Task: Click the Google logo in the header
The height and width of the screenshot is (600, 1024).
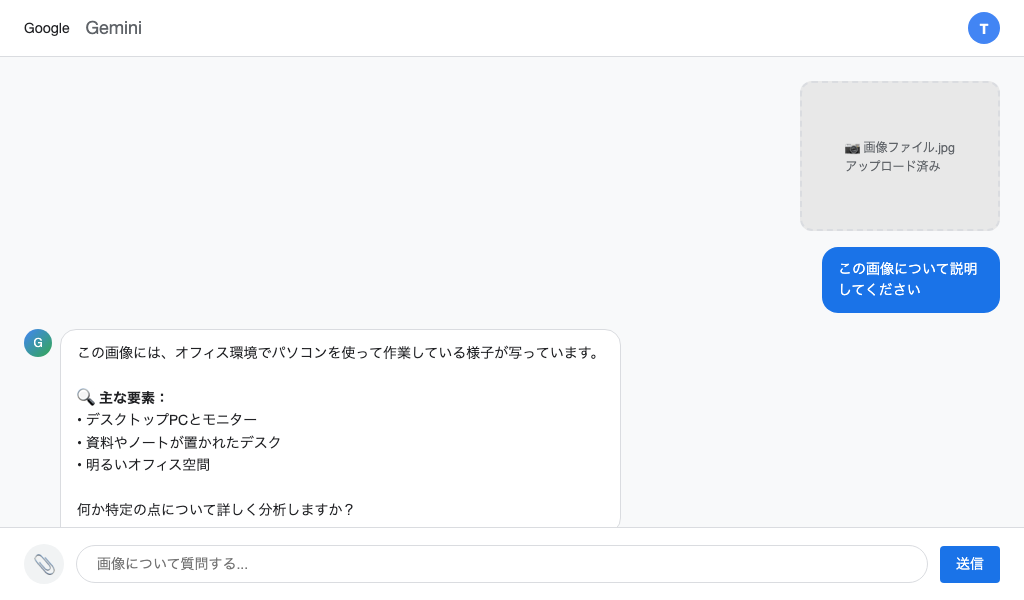Action: (x=46, y=28)
